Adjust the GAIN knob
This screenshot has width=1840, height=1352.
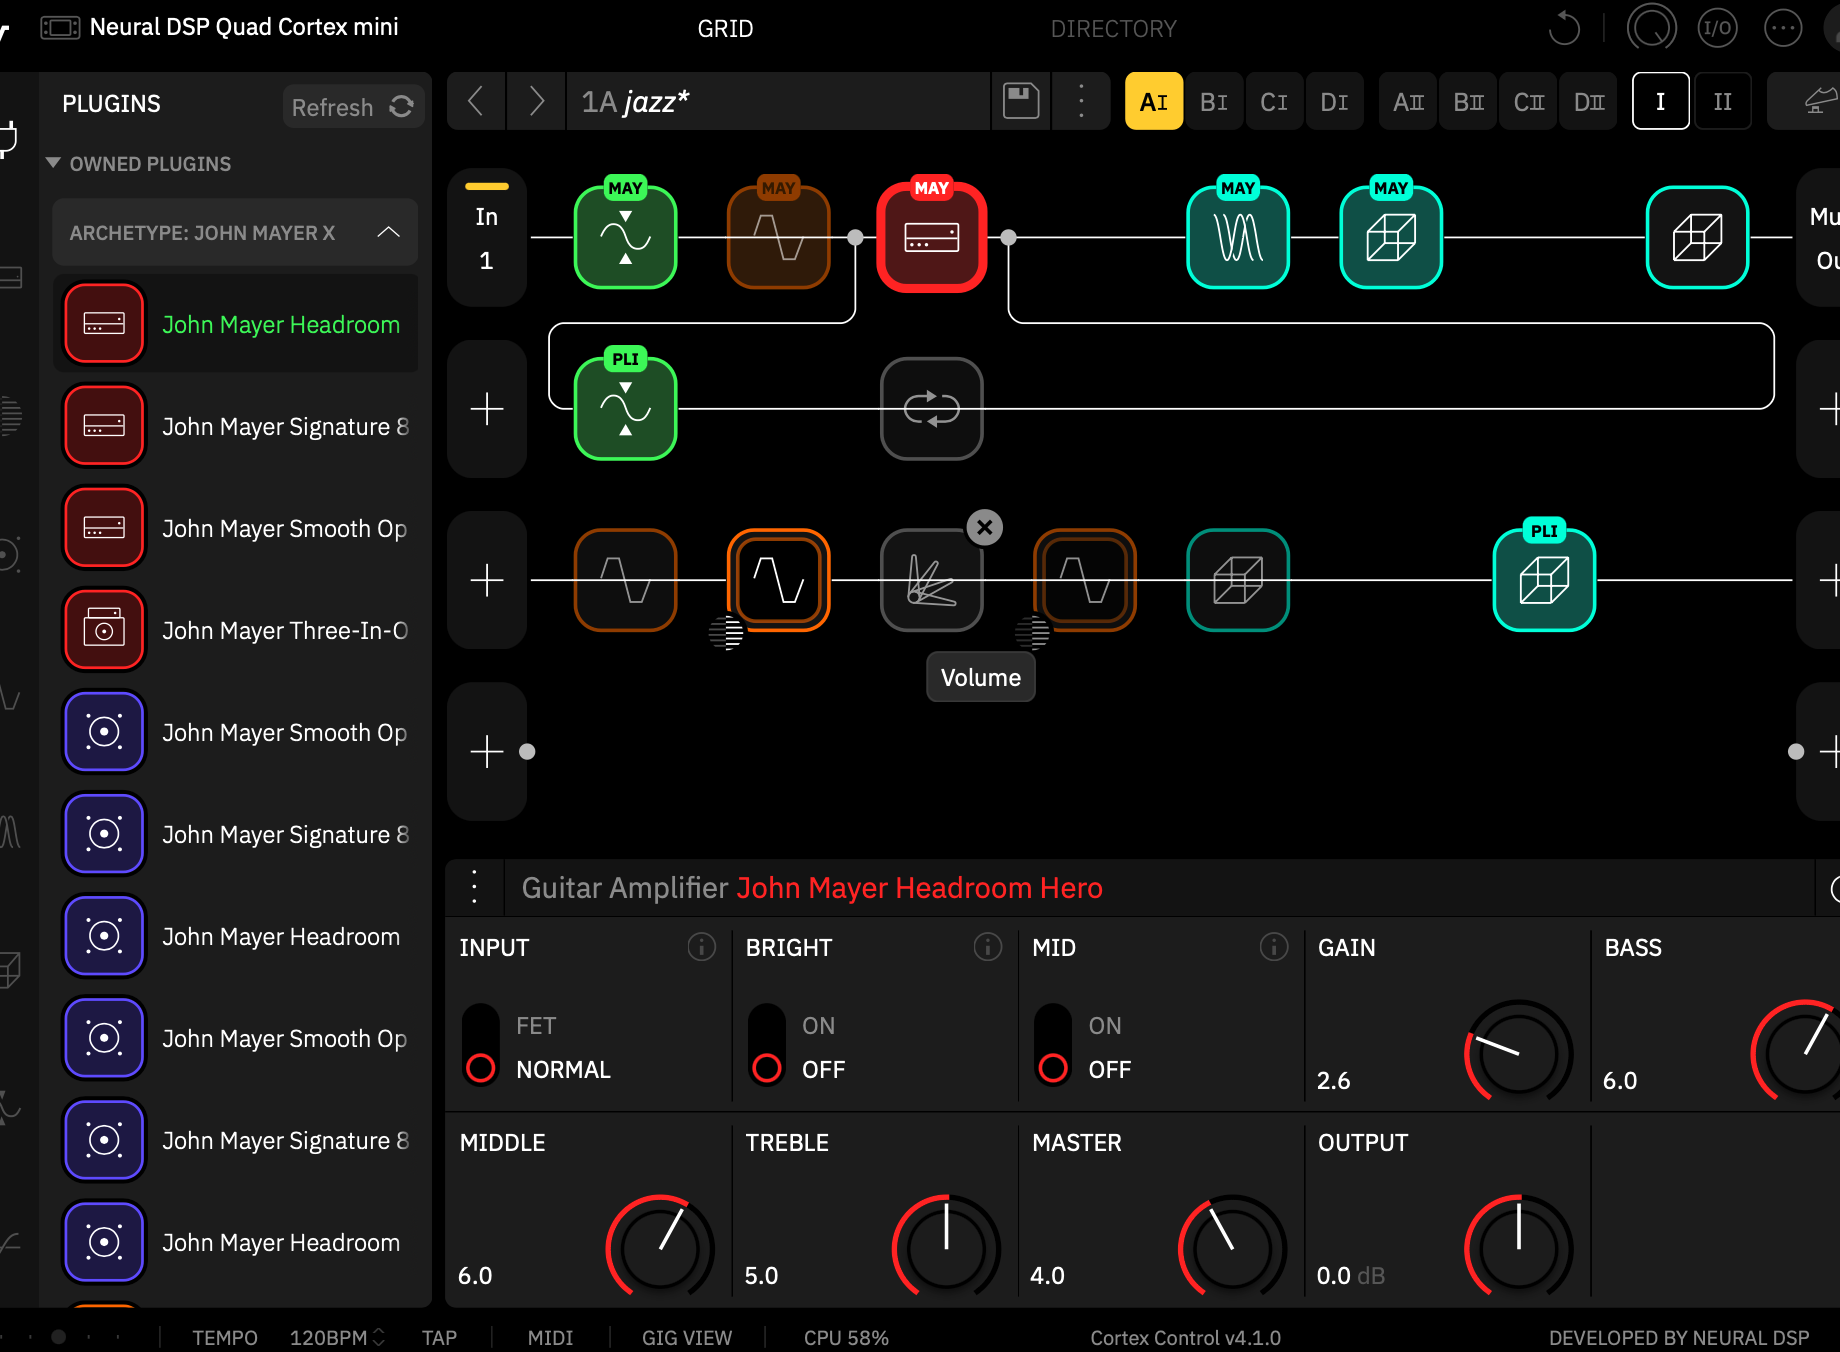pos(1518,1052)
